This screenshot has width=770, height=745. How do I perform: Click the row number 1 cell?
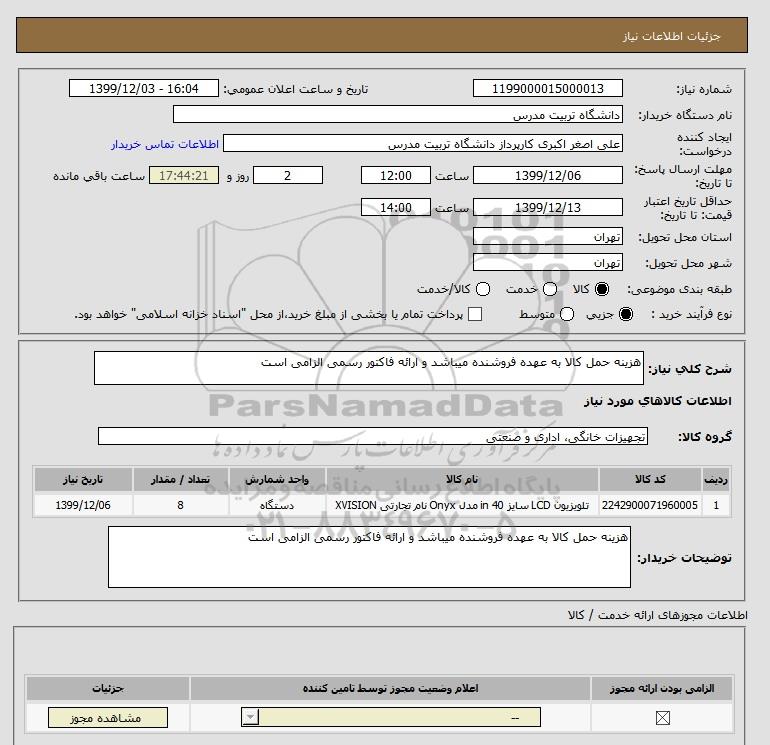(716, 505)
